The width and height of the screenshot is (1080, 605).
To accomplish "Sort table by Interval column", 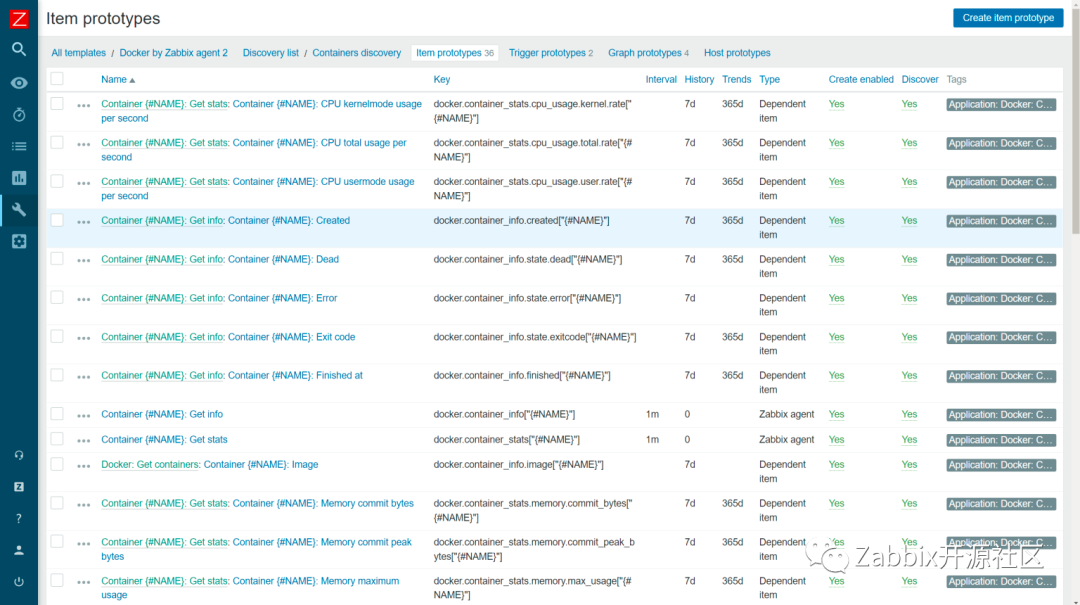I will [x=661, y=79].
